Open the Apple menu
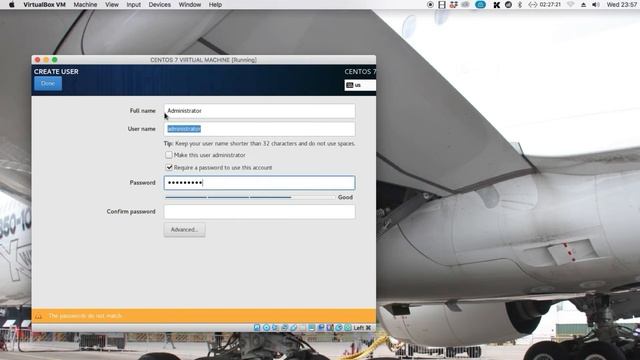Screen dimensions: 640x360 click(11, 4)
